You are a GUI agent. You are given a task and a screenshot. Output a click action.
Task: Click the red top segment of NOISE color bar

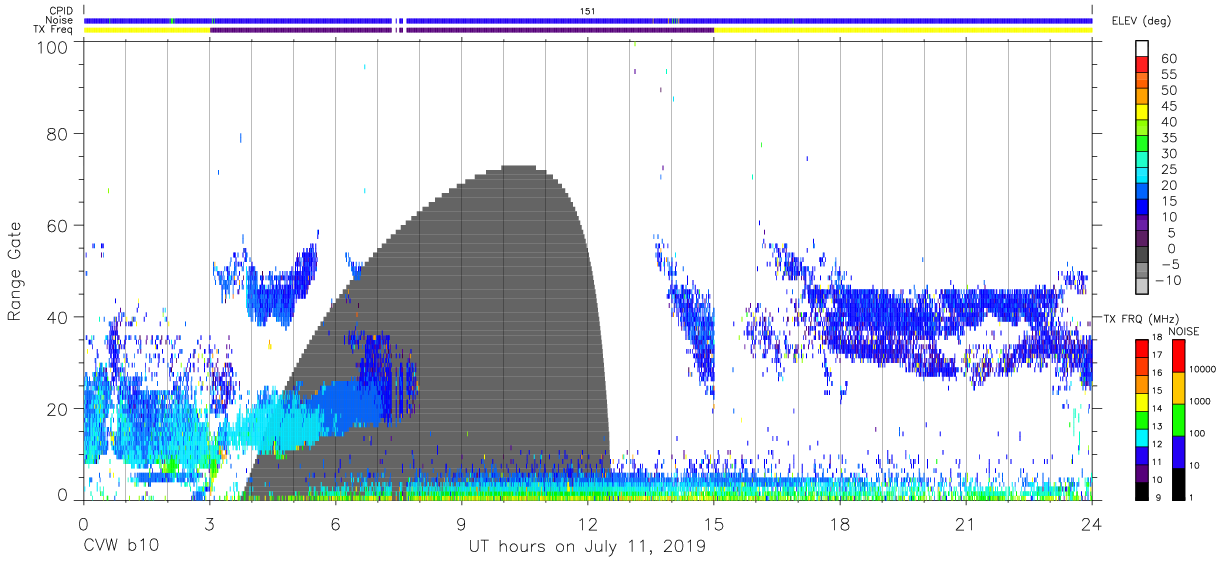coord(1177,357)
